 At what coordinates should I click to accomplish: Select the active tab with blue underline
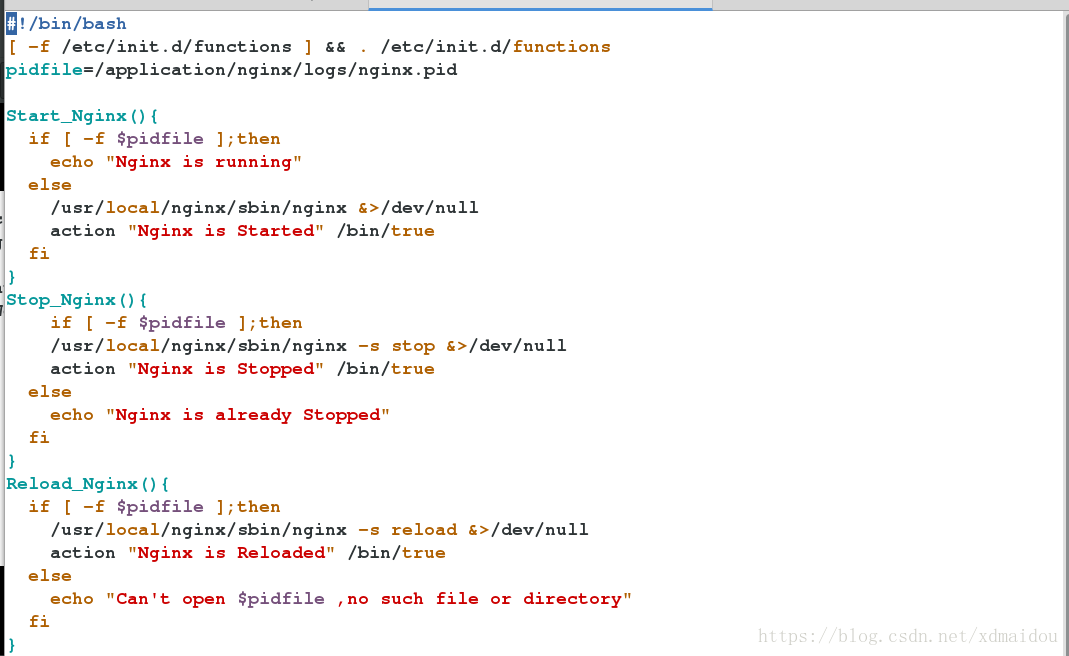[540, 5]
